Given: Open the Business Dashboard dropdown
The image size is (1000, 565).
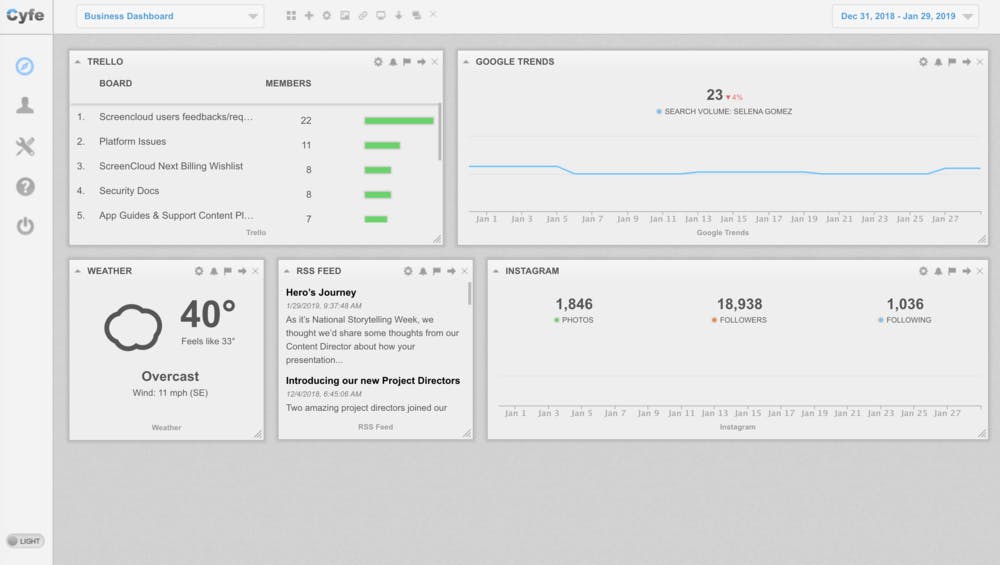Looking at the screenshot, I should point(170,16).
